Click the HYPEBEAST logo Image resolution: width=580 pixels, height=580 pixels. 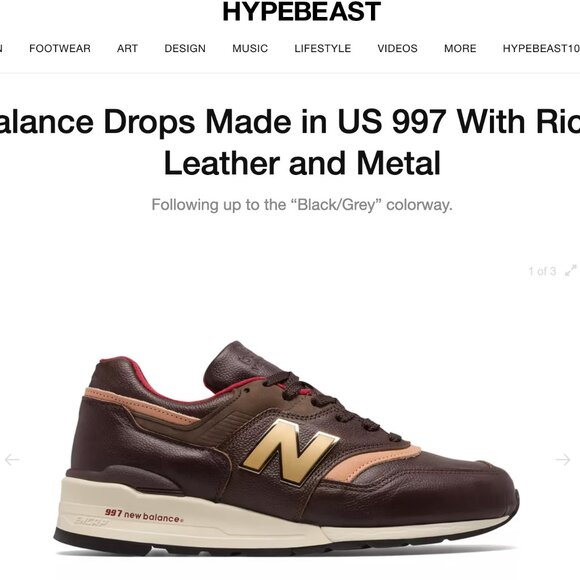[301, 12]
